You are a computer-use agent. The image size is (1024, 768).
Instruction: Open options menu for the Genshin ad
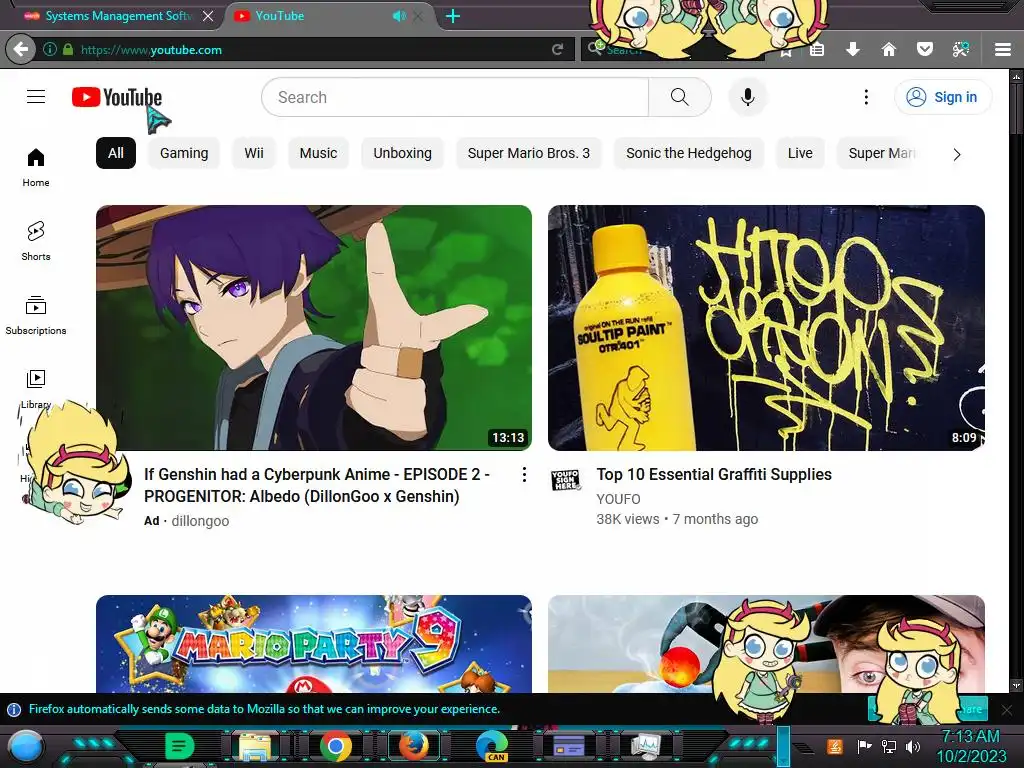point(524,475)
